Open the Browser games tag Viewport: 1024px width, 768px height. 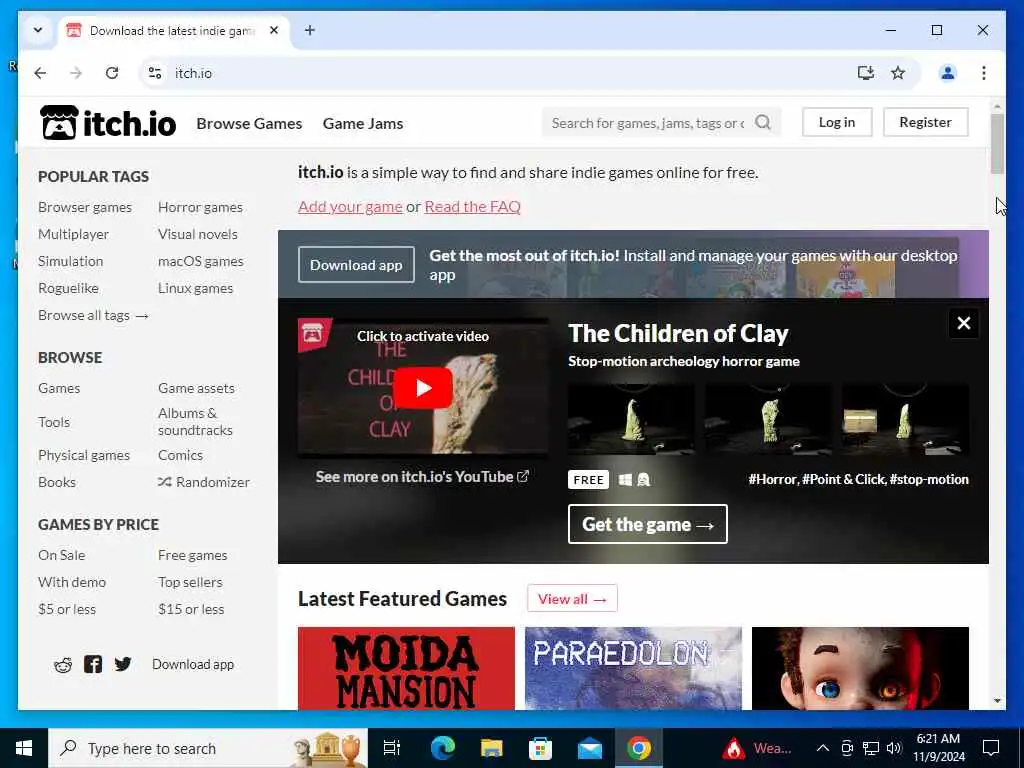85,207
